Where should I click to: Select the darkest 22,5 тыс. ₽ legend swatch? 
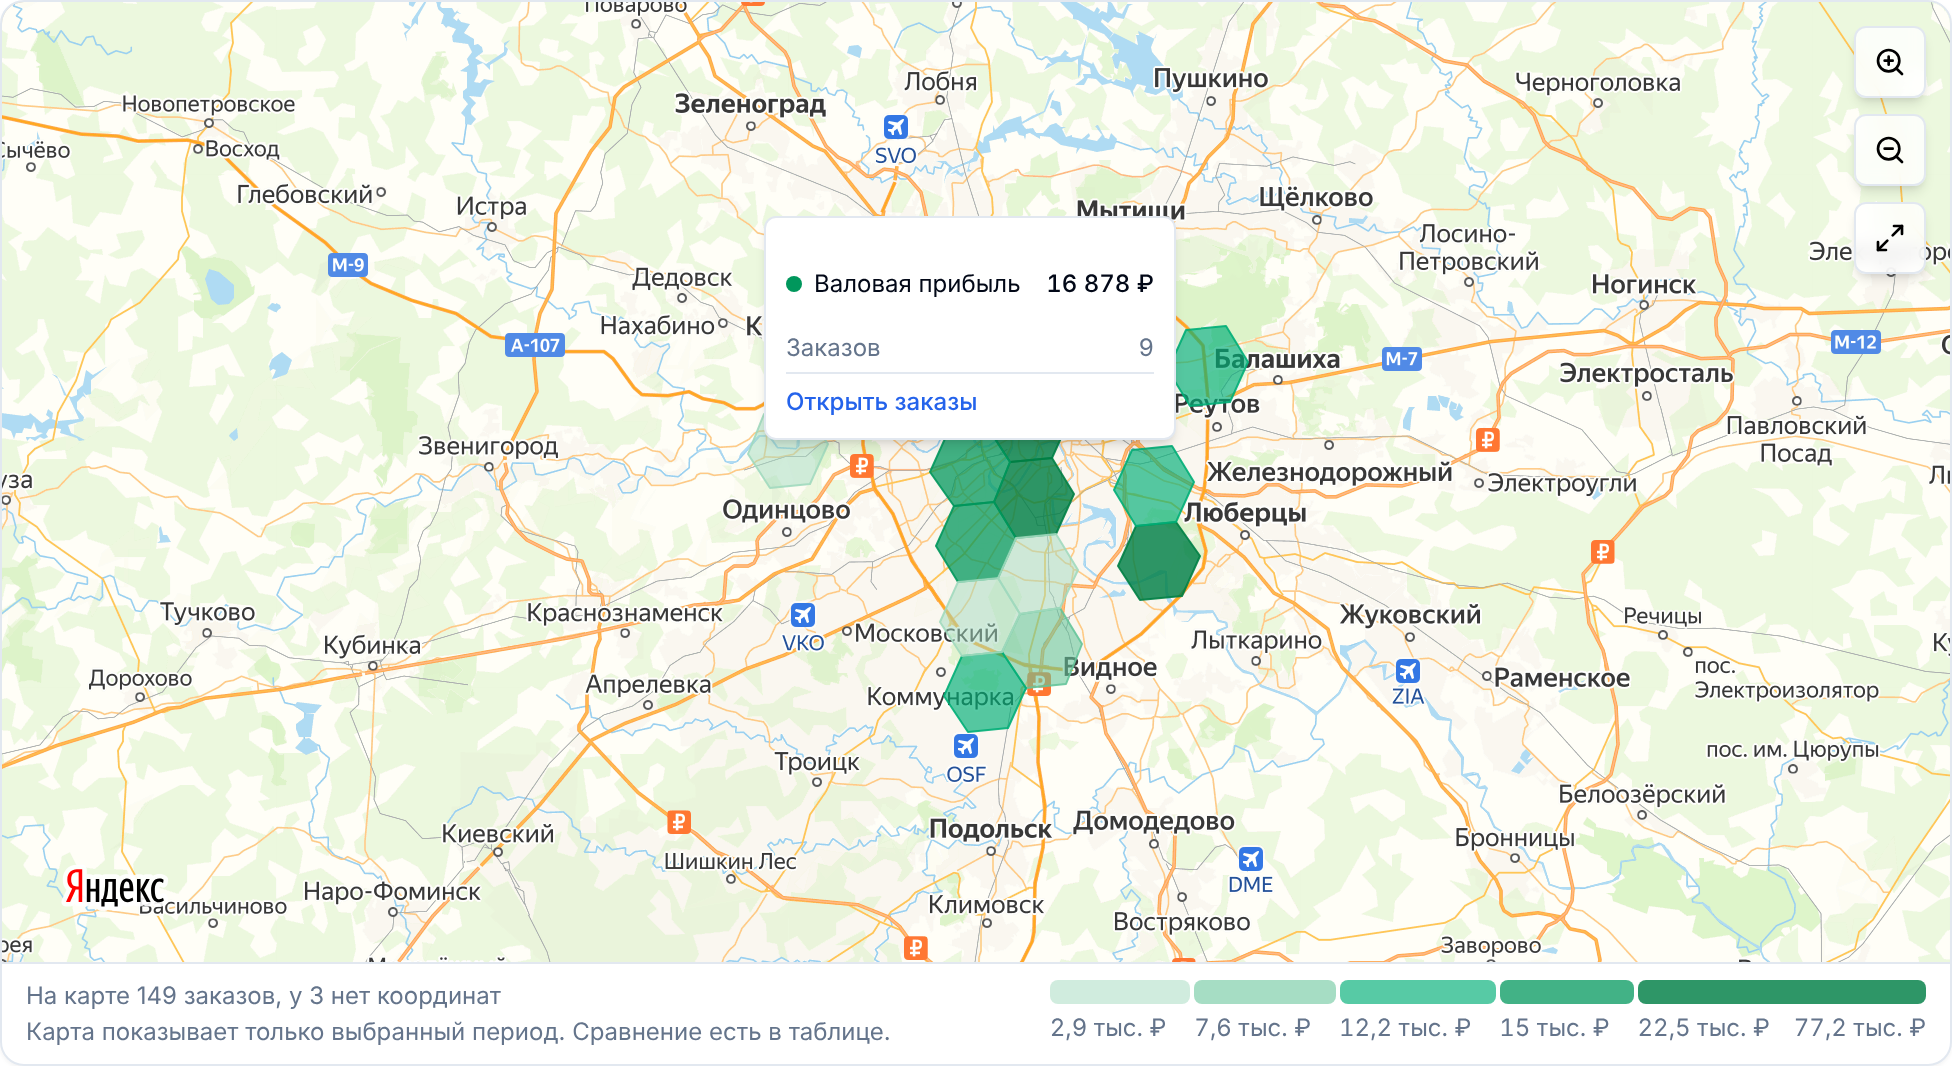(x=1781, y=992)
